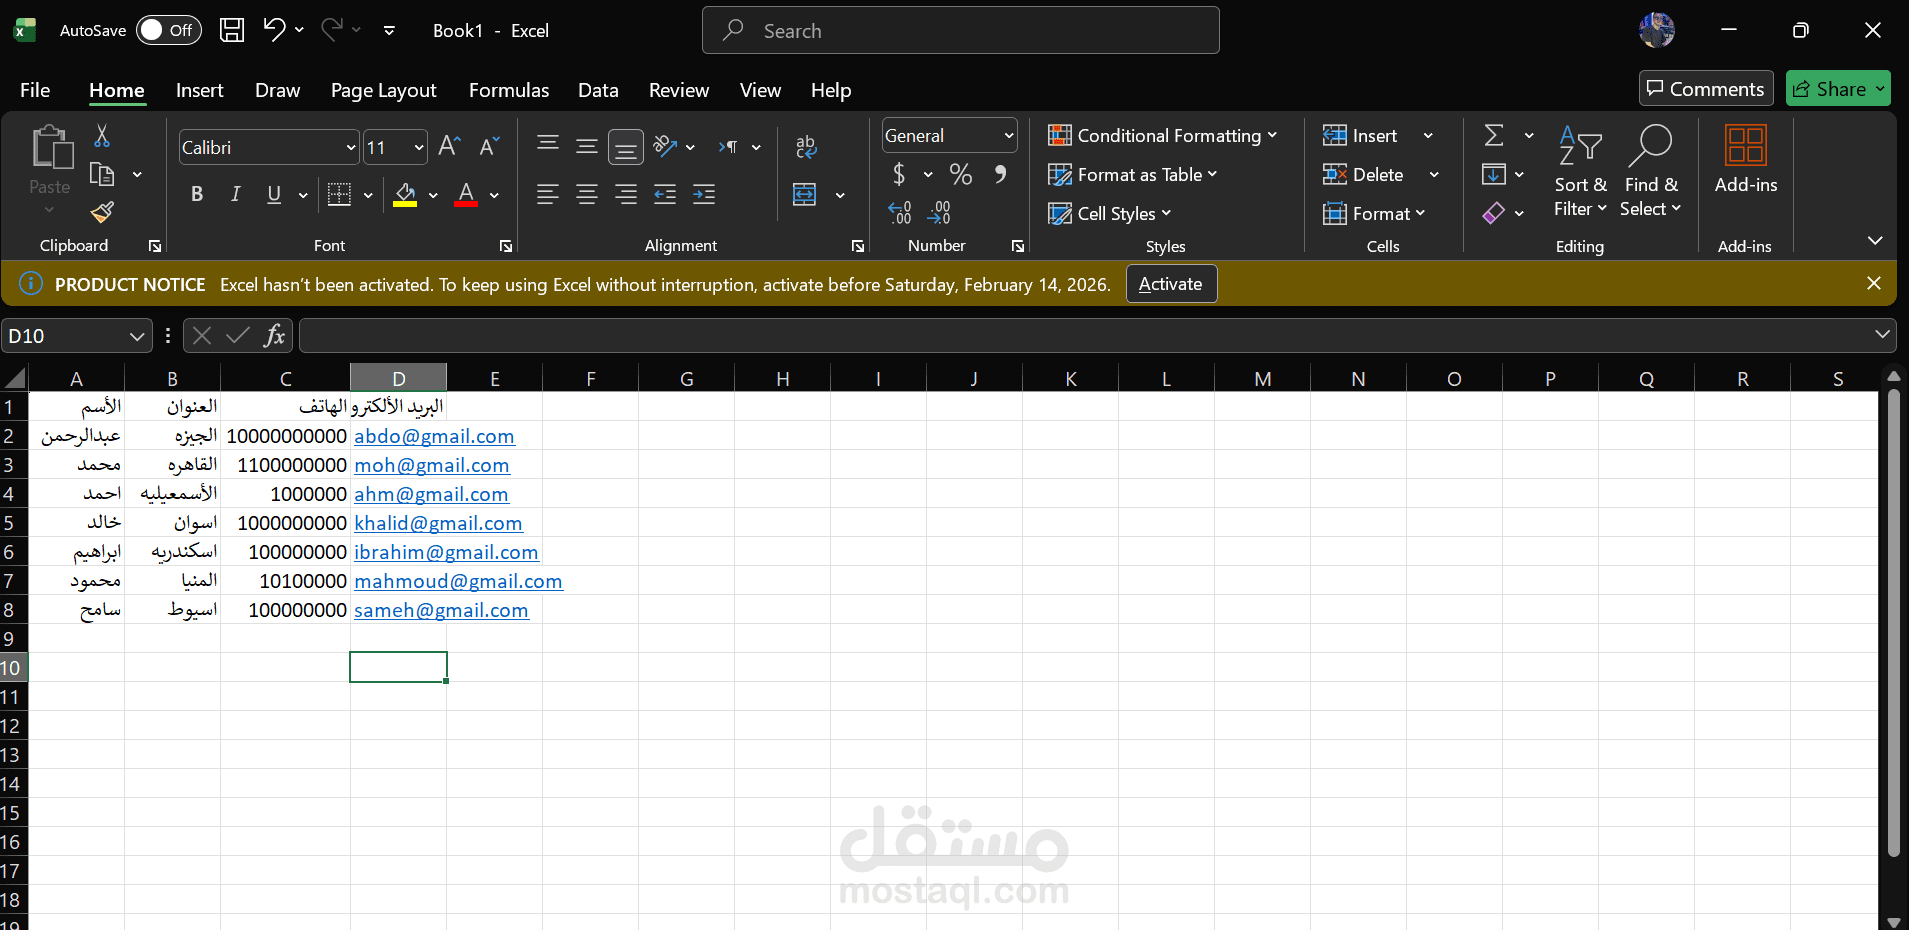
Task: Align text right in cell
Action: pyautogui.click(x=626, y=194)
